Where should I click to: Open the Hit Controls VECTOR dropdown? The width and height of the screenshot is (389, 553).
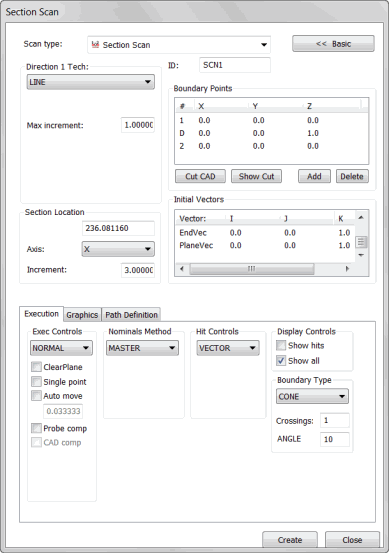point(228,348)
